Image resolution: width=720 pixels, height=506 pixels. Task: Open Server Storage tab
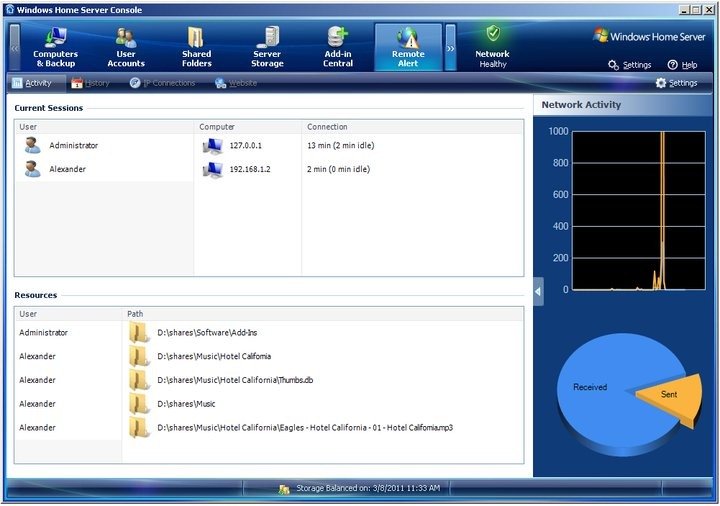(x=267, y=47)
